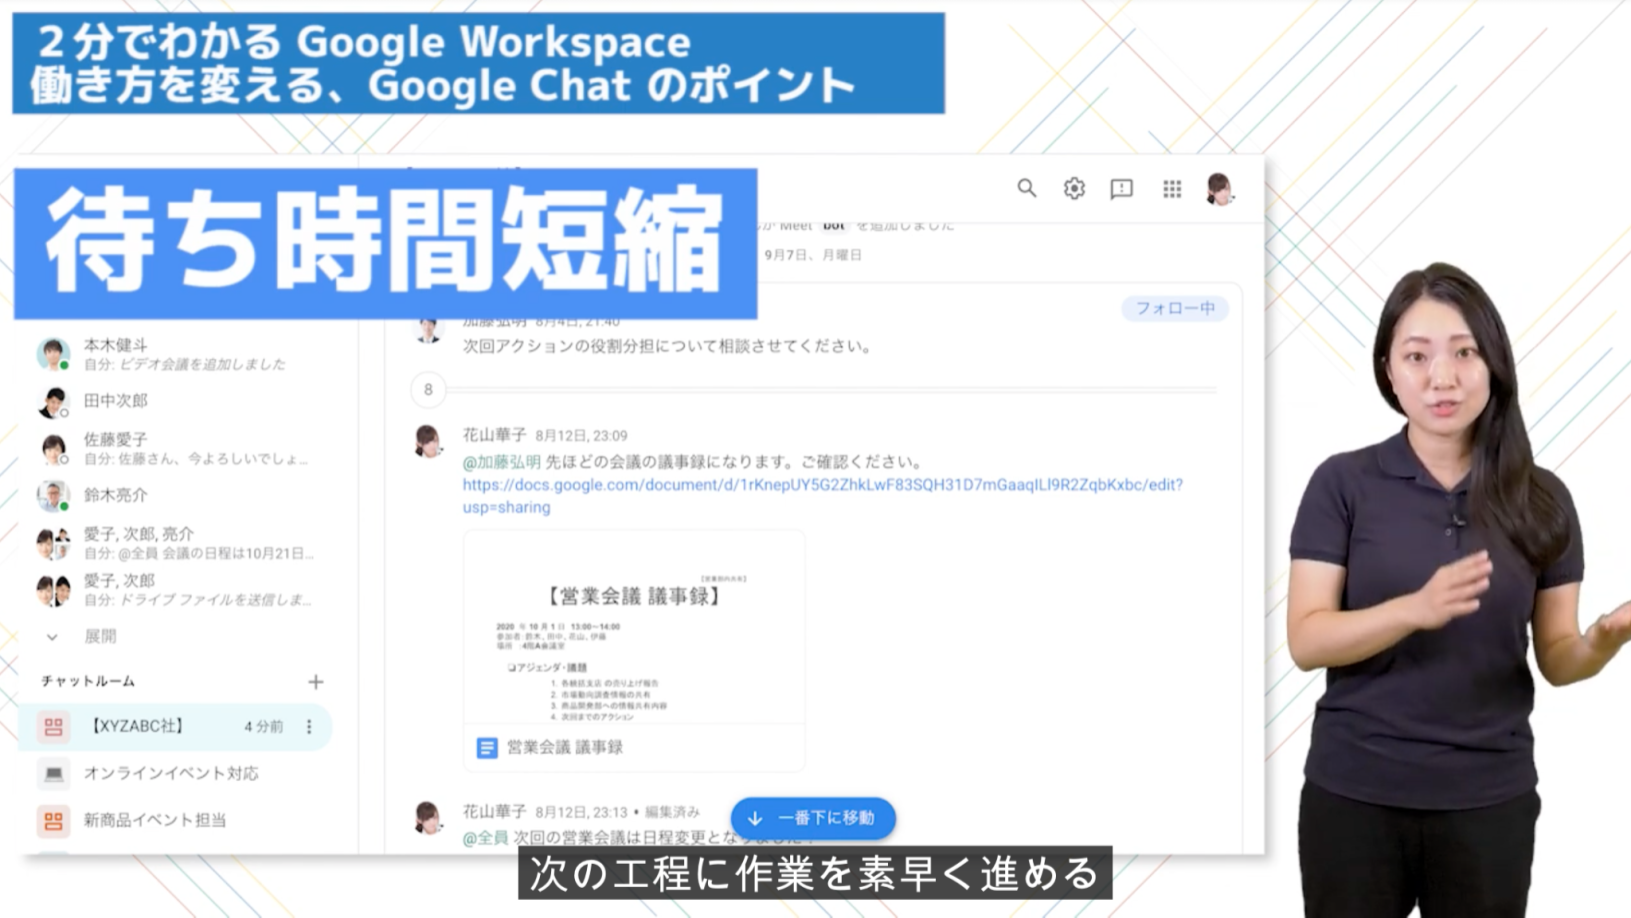
Task: Open the docs.google.com document link
Action: coord(822,496)
